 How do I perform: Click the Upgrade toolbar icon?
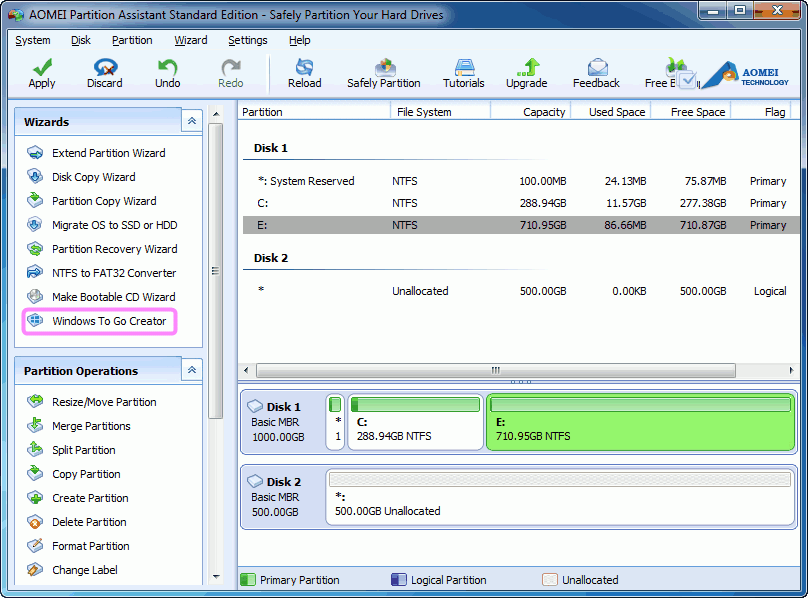point(527,68)
